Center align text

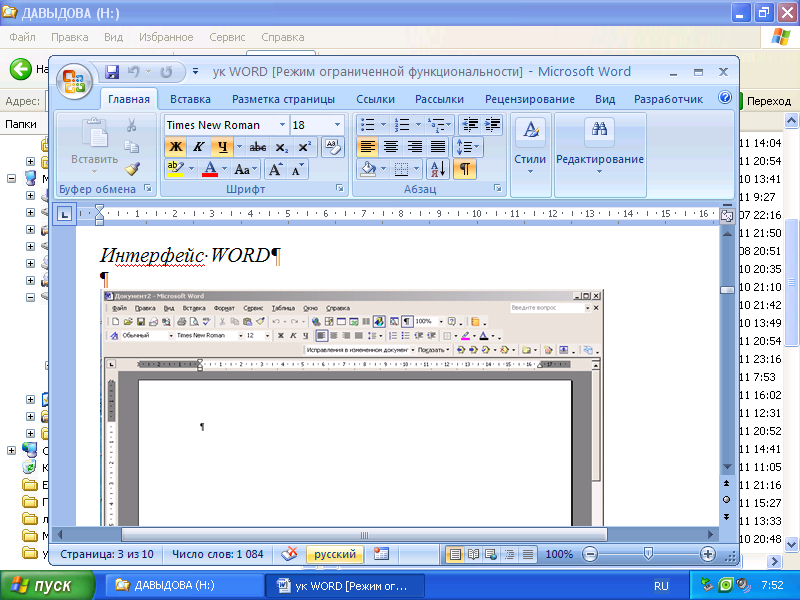click(391, 147)
